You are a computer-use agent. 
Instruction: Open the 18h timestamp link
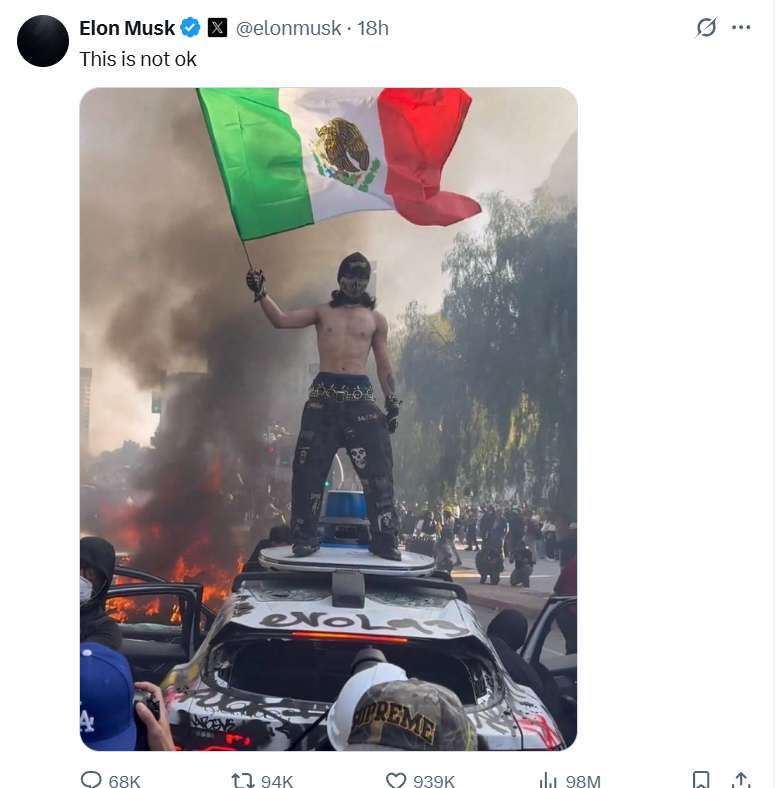pos(373,28)
